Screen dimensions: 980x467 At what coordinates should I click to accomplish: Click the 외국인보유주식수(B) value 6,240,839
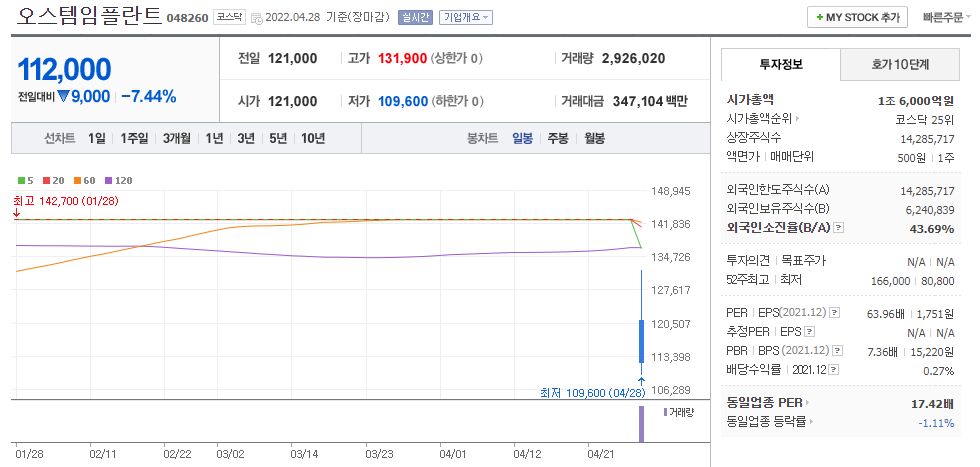pyautogui.click(x=929, y=210)
